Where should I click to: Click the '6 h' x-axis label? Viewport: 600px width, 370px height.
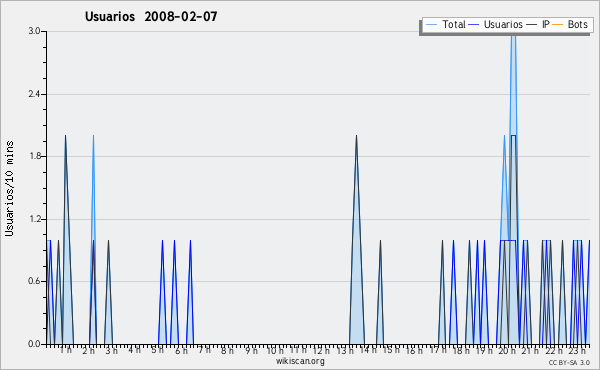[x=181, y=350]
